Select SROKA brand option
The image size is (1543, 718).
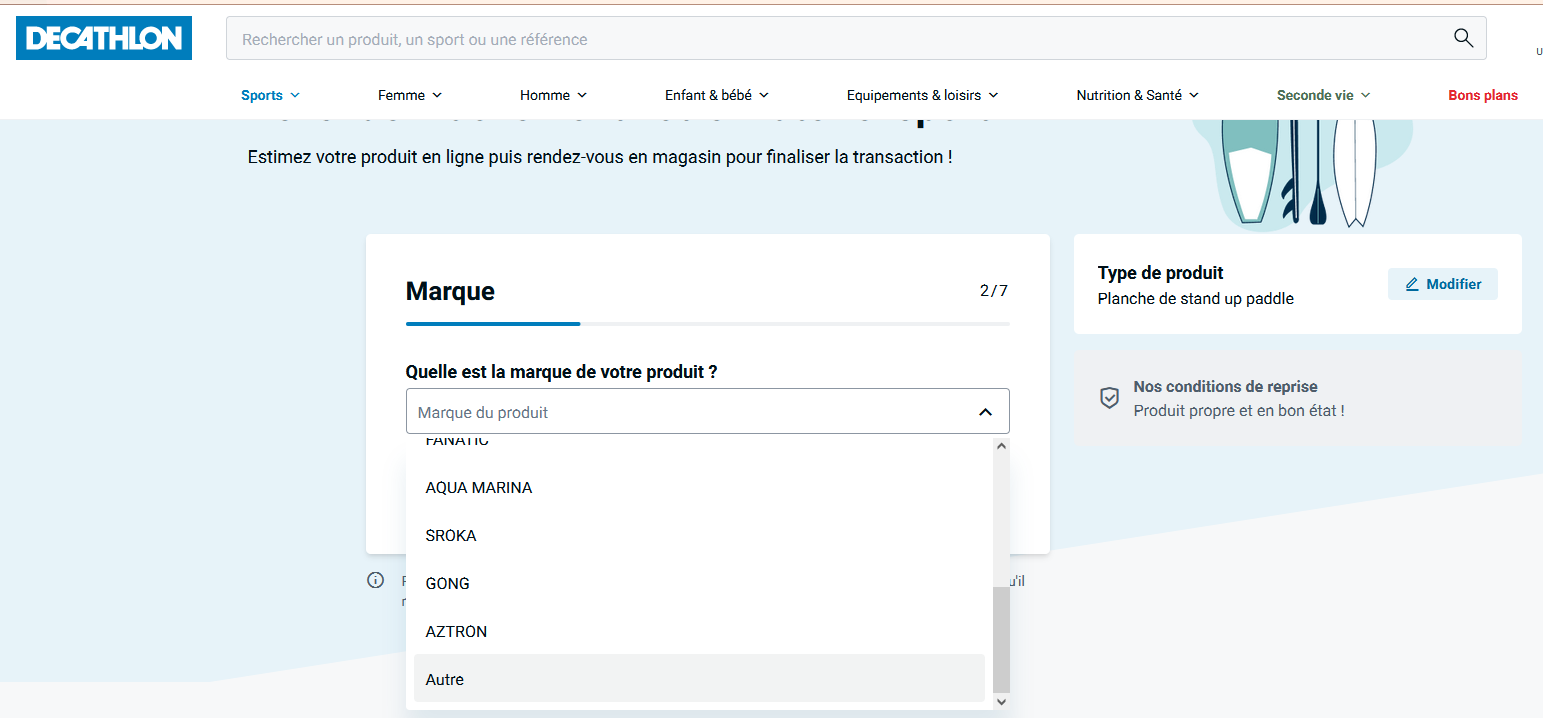[699, 536]
